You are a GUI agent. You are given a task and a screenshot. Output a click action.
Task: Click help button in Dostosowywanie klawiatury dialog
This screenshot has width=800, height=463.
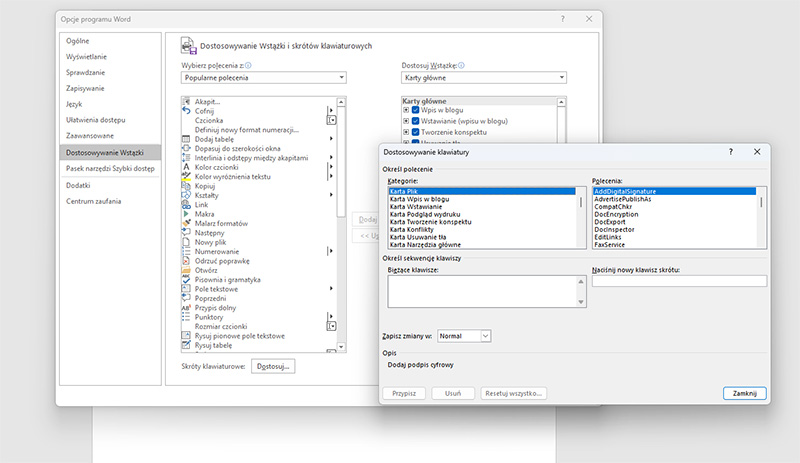click(731, 152)
